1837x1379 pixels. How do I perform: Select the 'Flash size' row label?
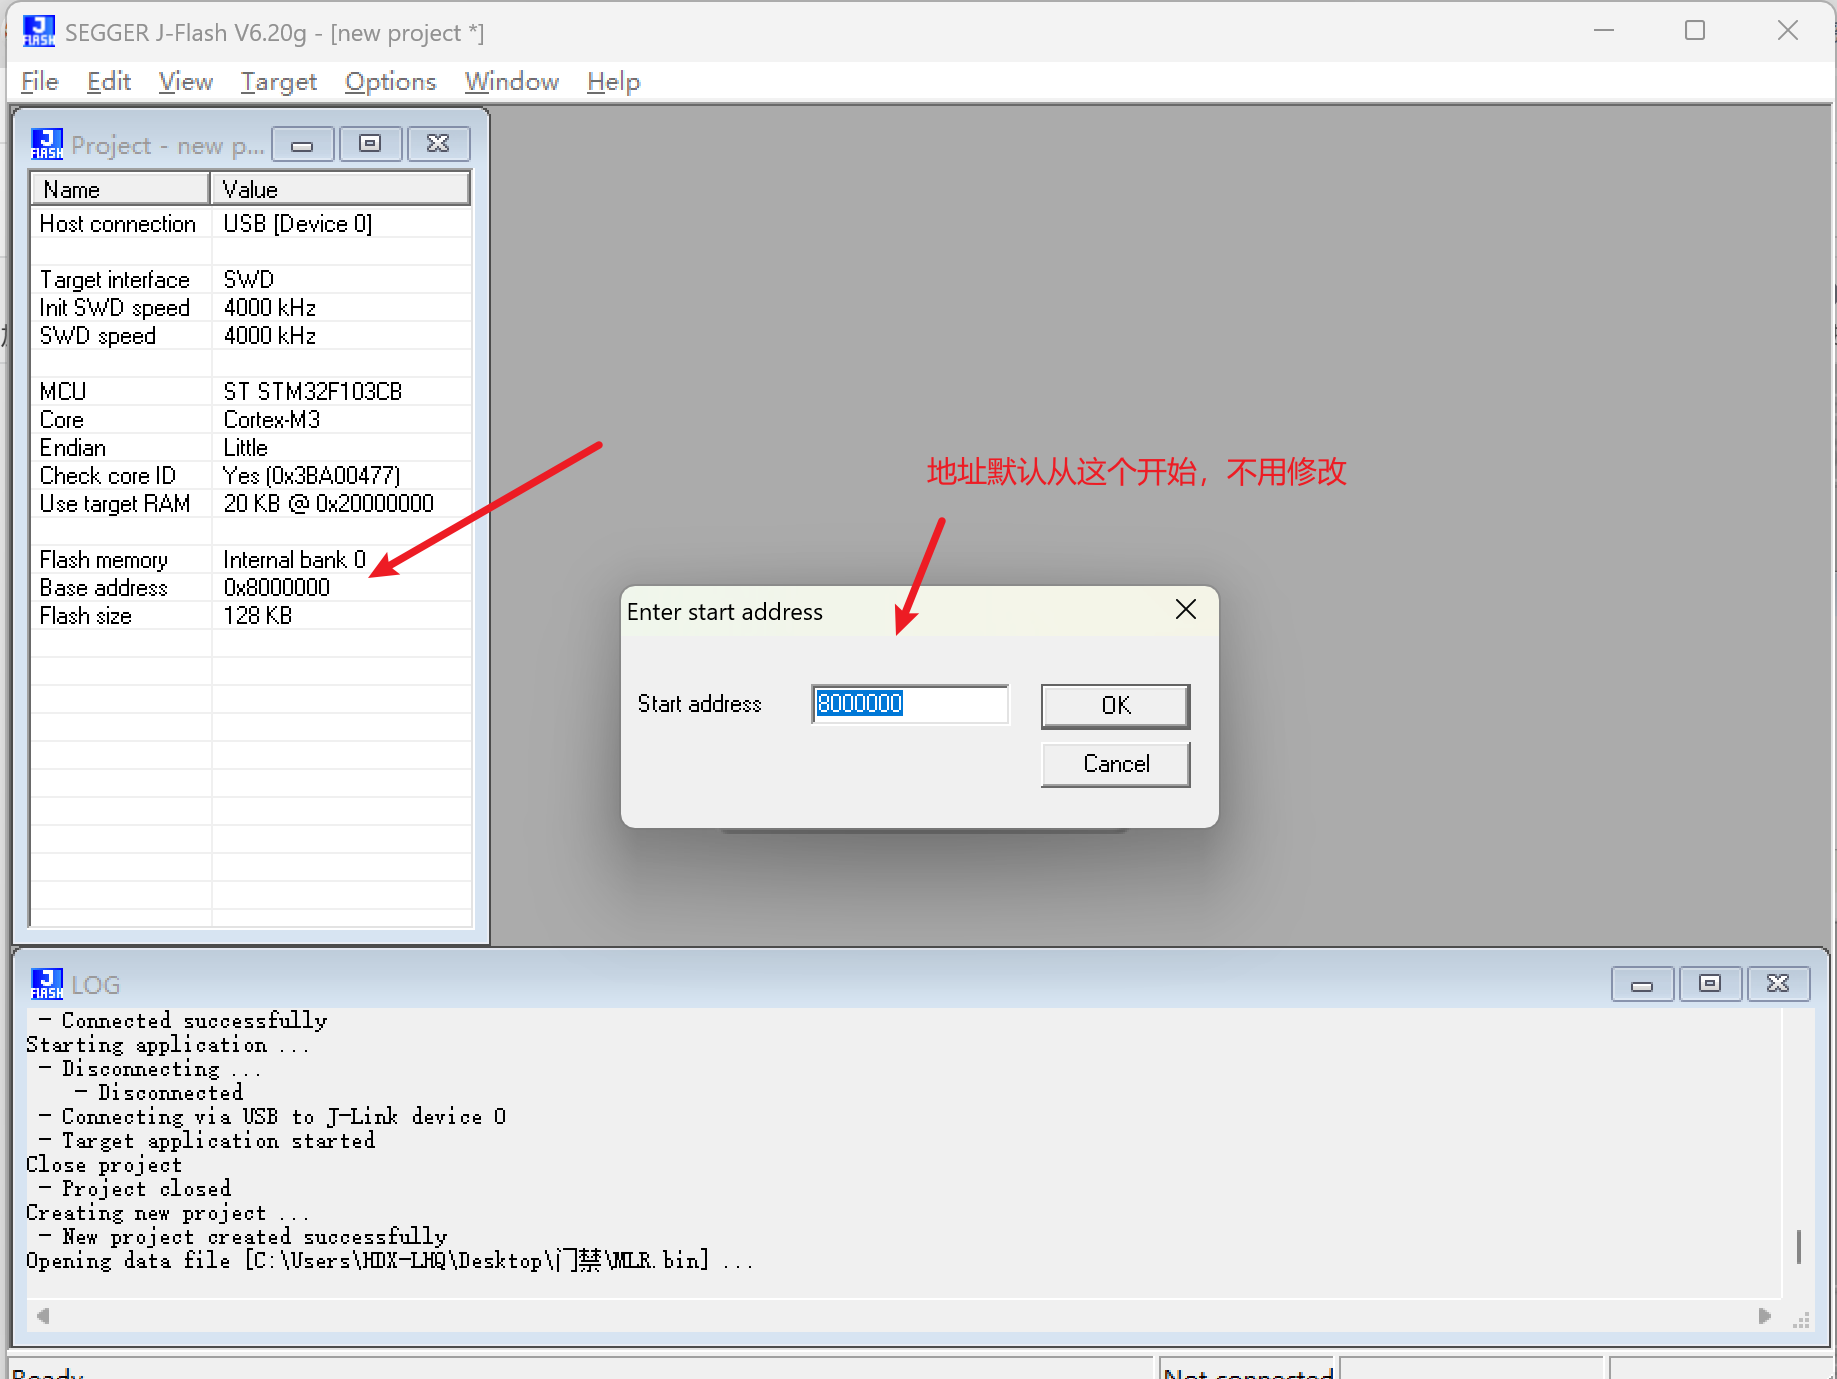(86, 616)
